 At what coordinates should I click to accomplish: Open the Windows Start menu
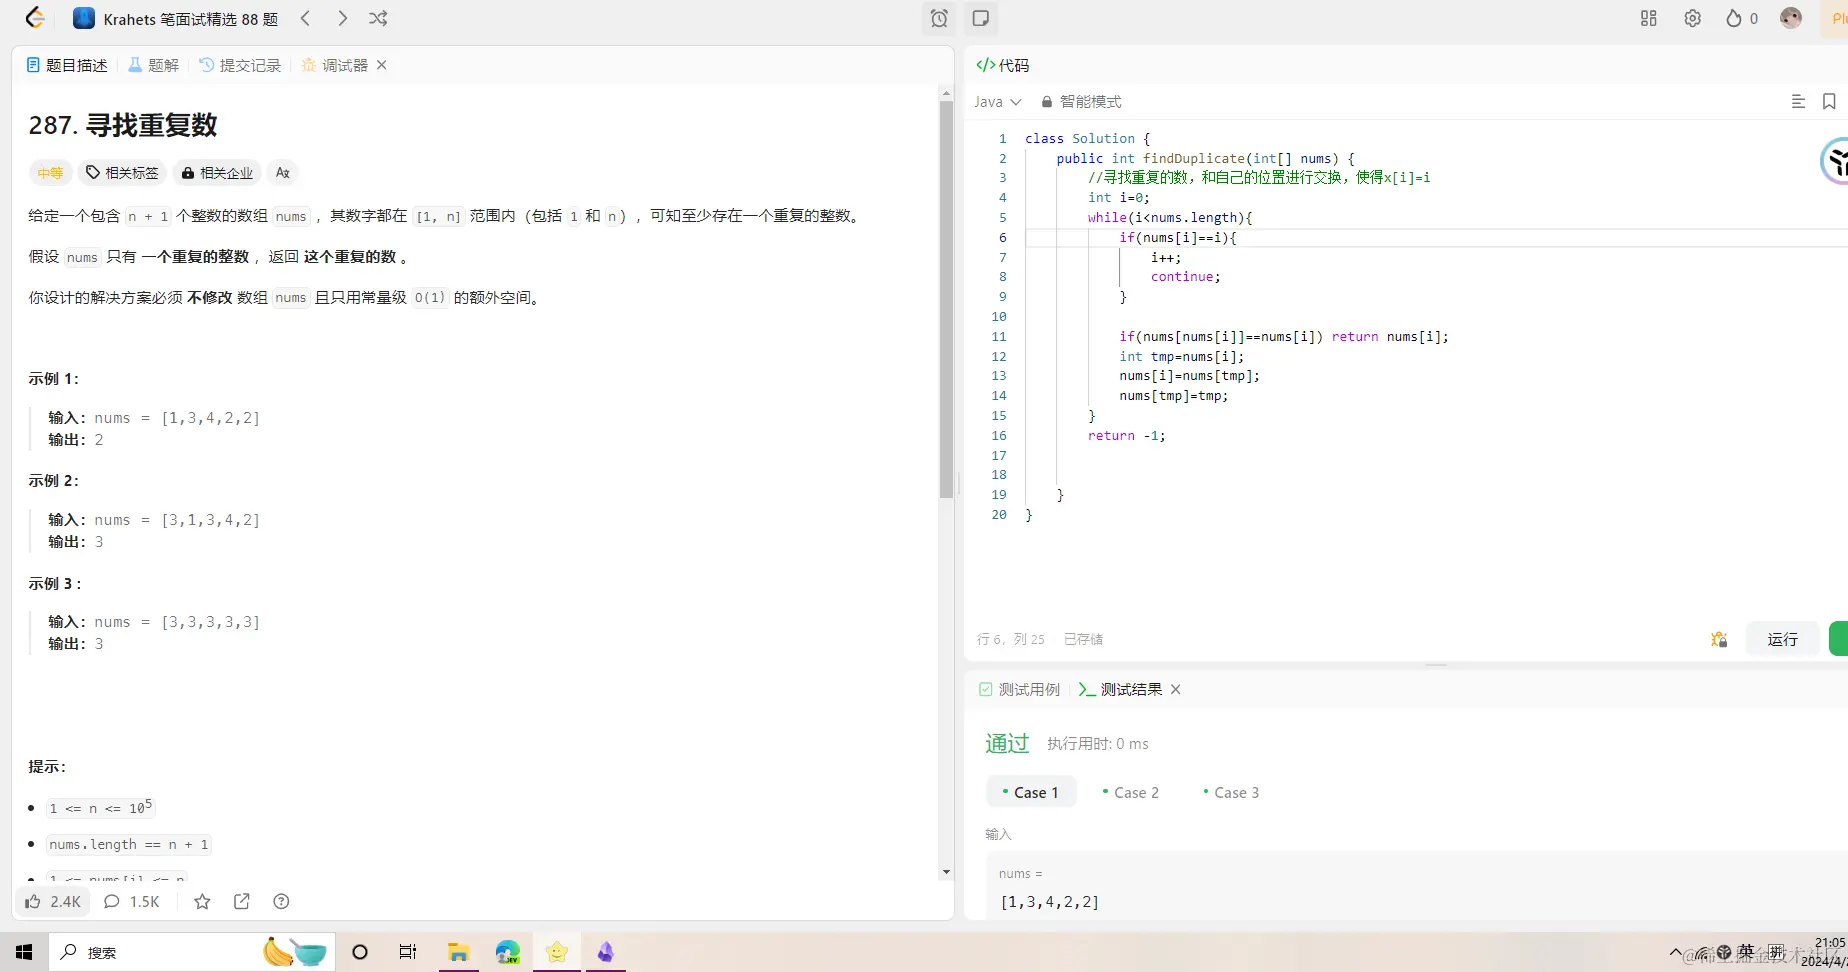[x=24, y=952]
